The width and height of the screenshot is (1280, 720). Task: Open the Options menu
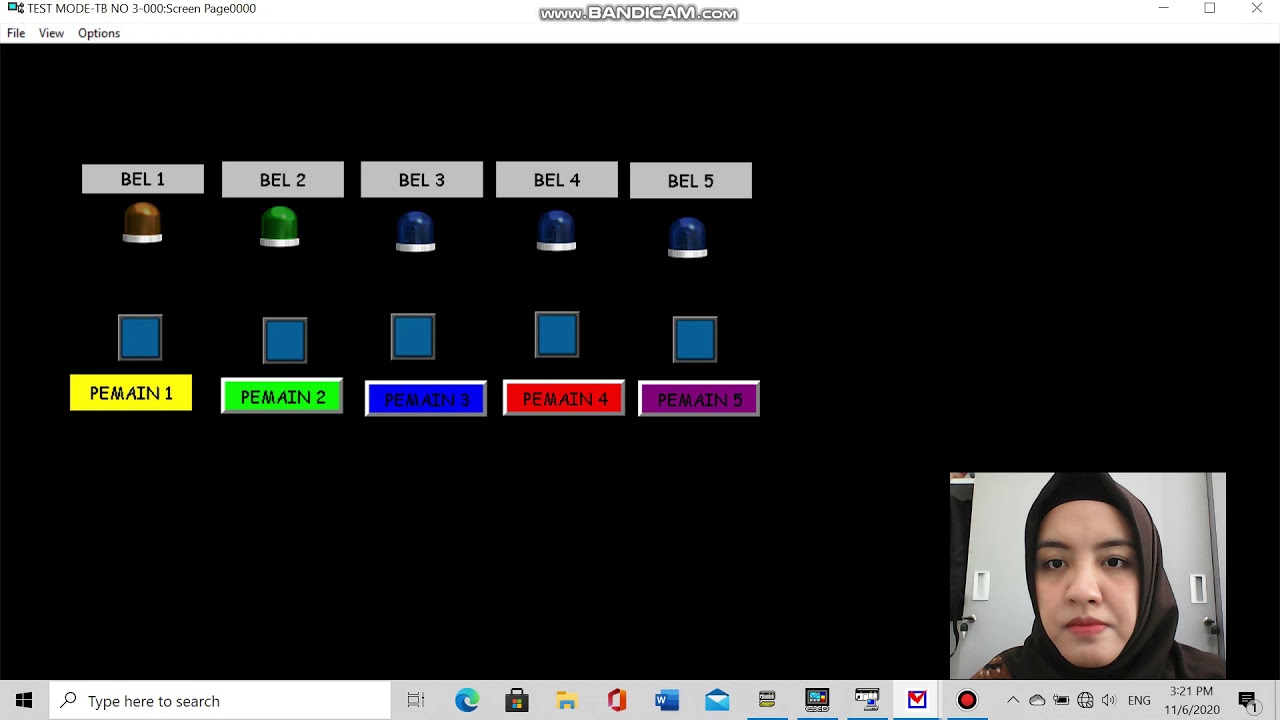pos(99,33)
